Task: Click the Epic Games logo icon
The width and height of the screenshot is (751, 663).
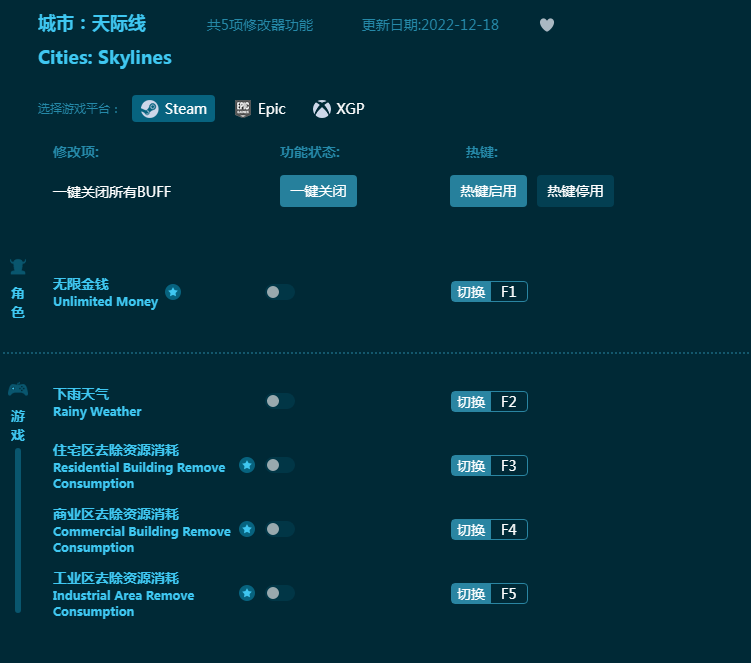Action: tap(243, 109)
